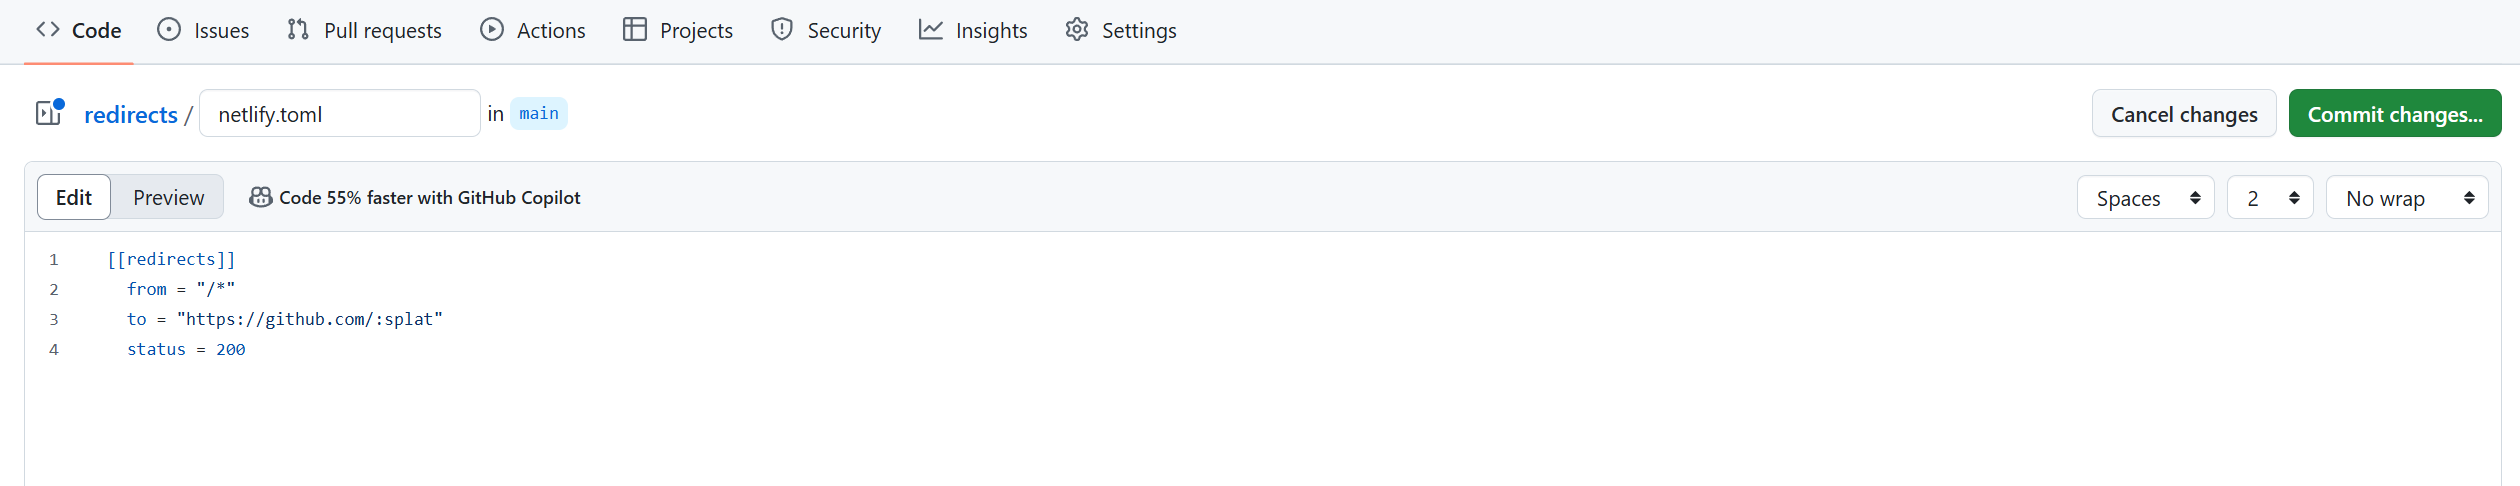
Task: Click the Pull requests icon
Action: click(298, 30)
